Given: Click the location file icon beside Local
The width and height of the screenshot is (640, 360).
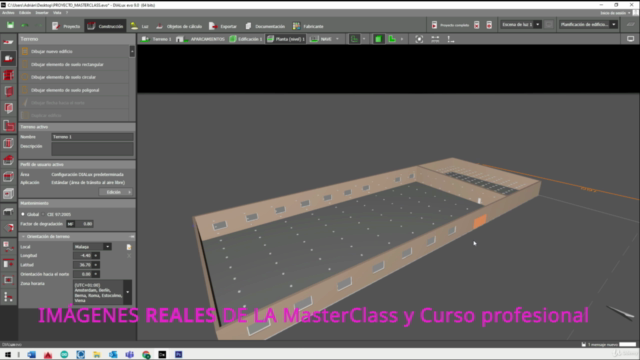Looking at the screenshot, I should 129,247.
